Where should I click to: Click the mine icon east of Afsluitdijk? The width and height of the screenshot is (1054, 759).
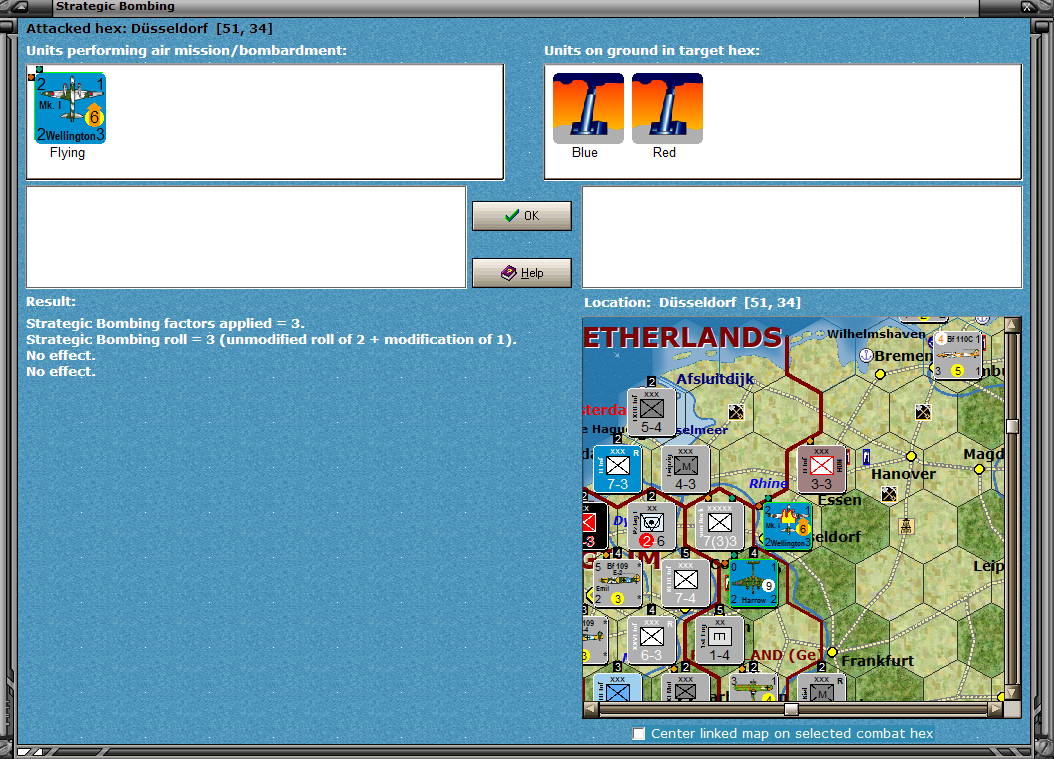[736, 411]
